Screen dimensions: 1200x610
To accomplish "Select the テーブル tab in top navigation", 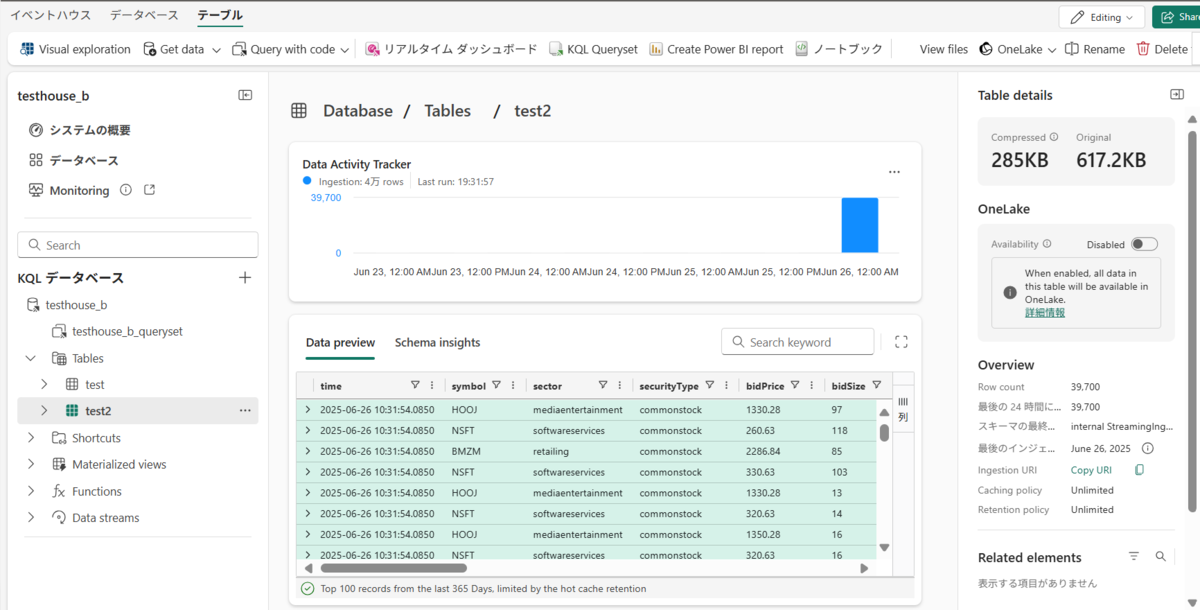I will (220, 15).
